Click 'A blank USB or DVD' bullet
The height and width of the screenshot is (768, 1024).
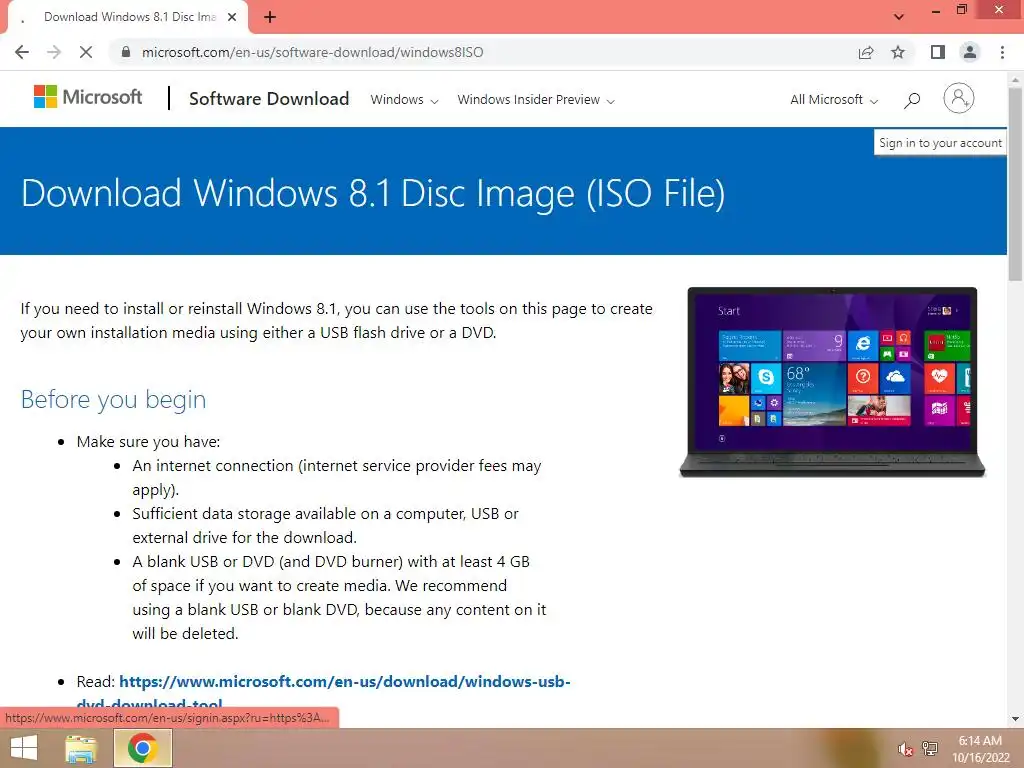340,597
